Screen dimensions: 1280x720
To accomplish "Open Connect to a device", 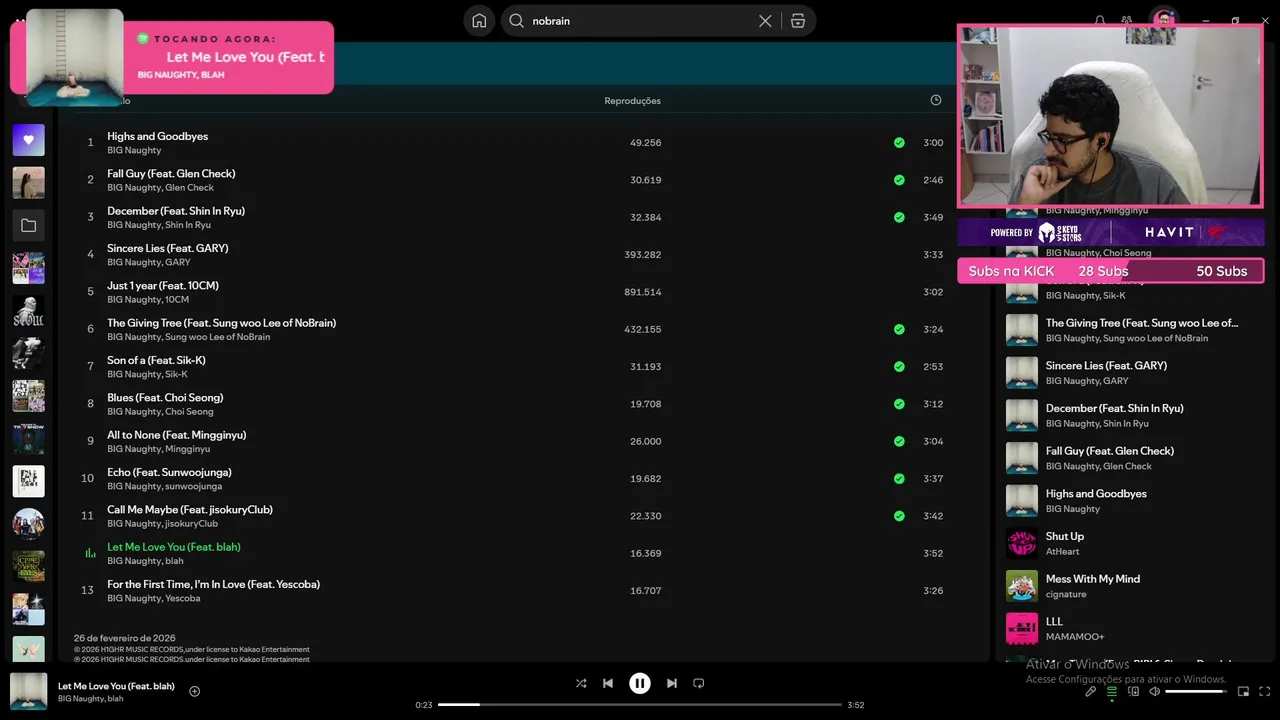I will [1133, 691].
